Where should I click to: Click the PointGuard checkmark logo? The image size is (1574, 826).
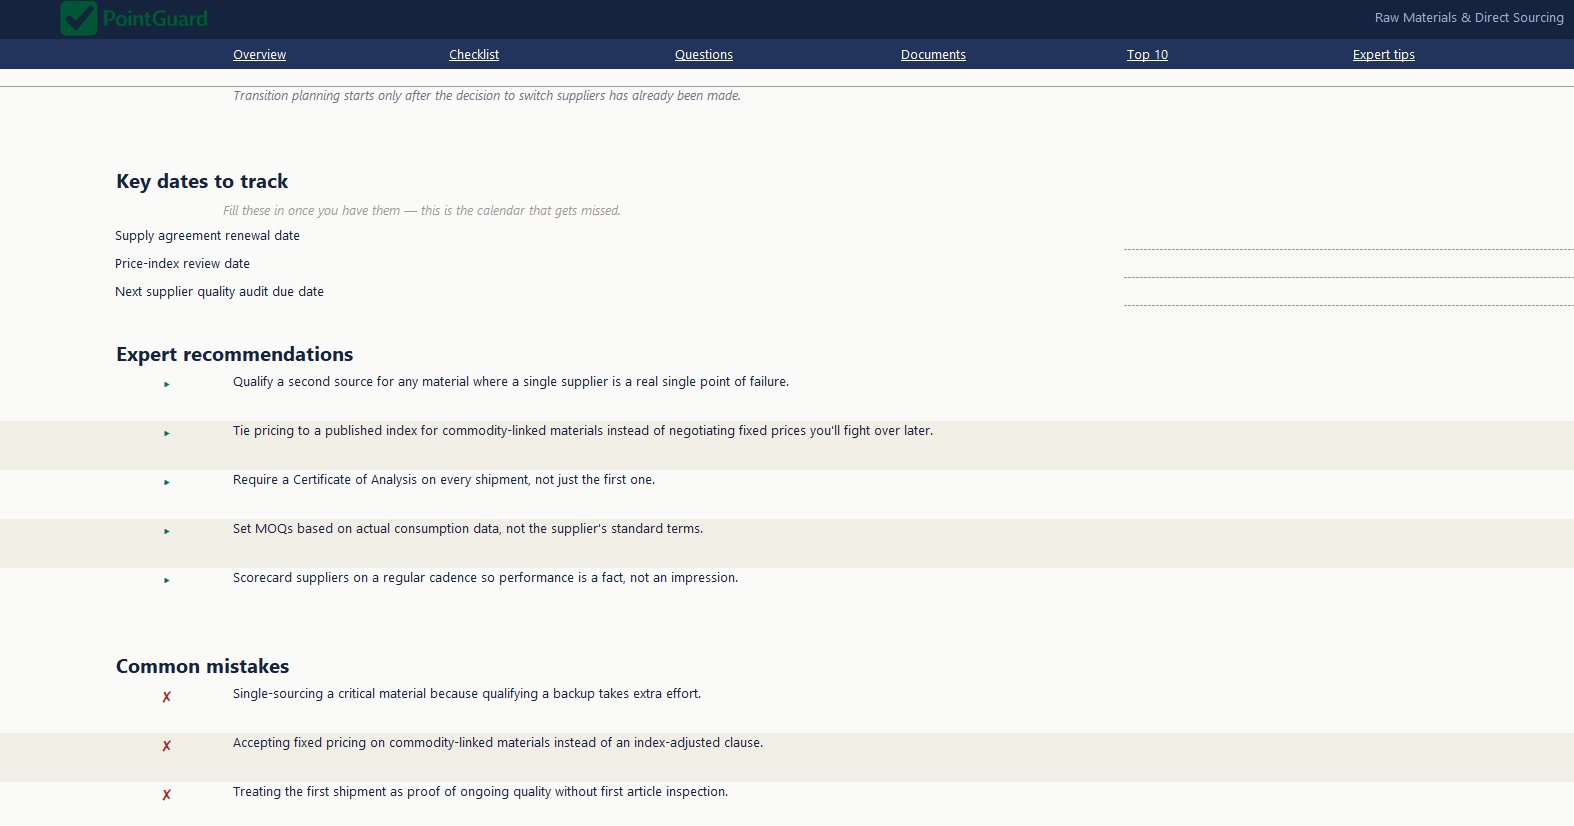coord(79,18)
